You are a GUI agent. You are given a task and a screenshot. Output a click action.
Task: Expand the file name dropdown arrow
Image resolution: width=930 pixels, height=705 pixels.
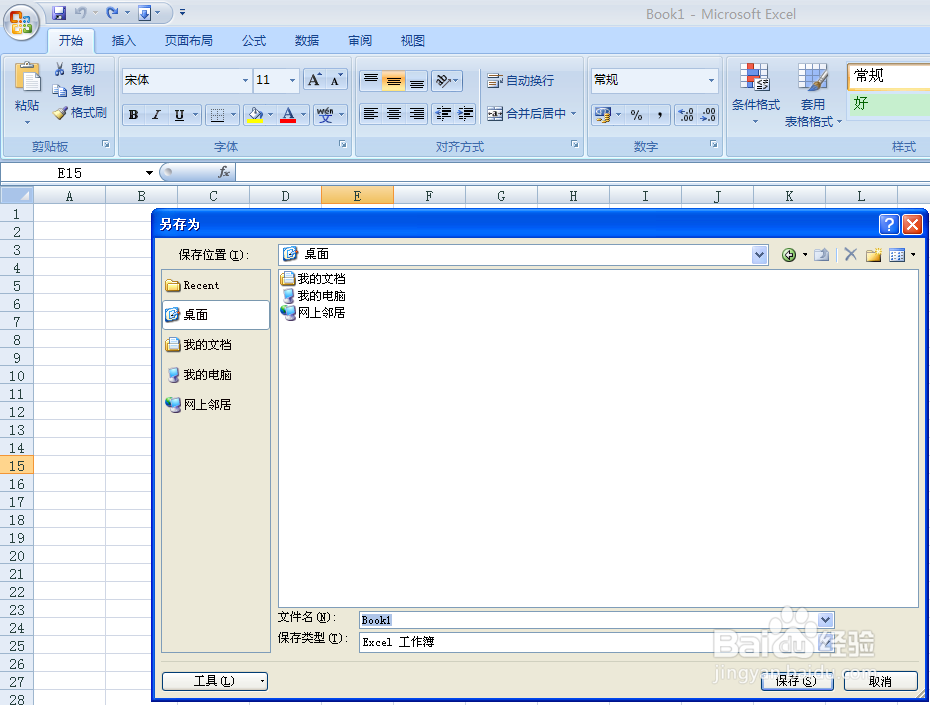tap(825, 620)
